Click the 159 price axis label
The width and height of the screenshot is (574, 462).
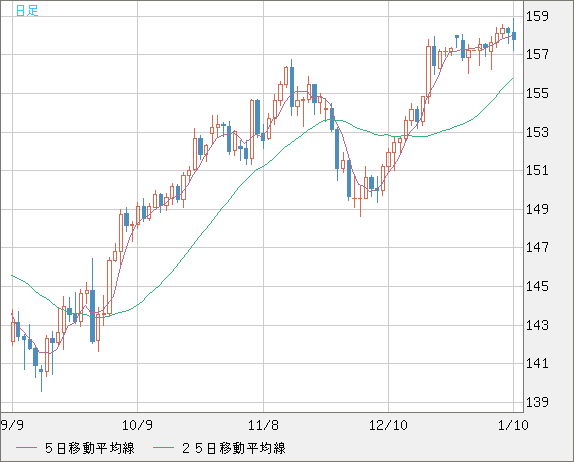[x=537, y=16]
